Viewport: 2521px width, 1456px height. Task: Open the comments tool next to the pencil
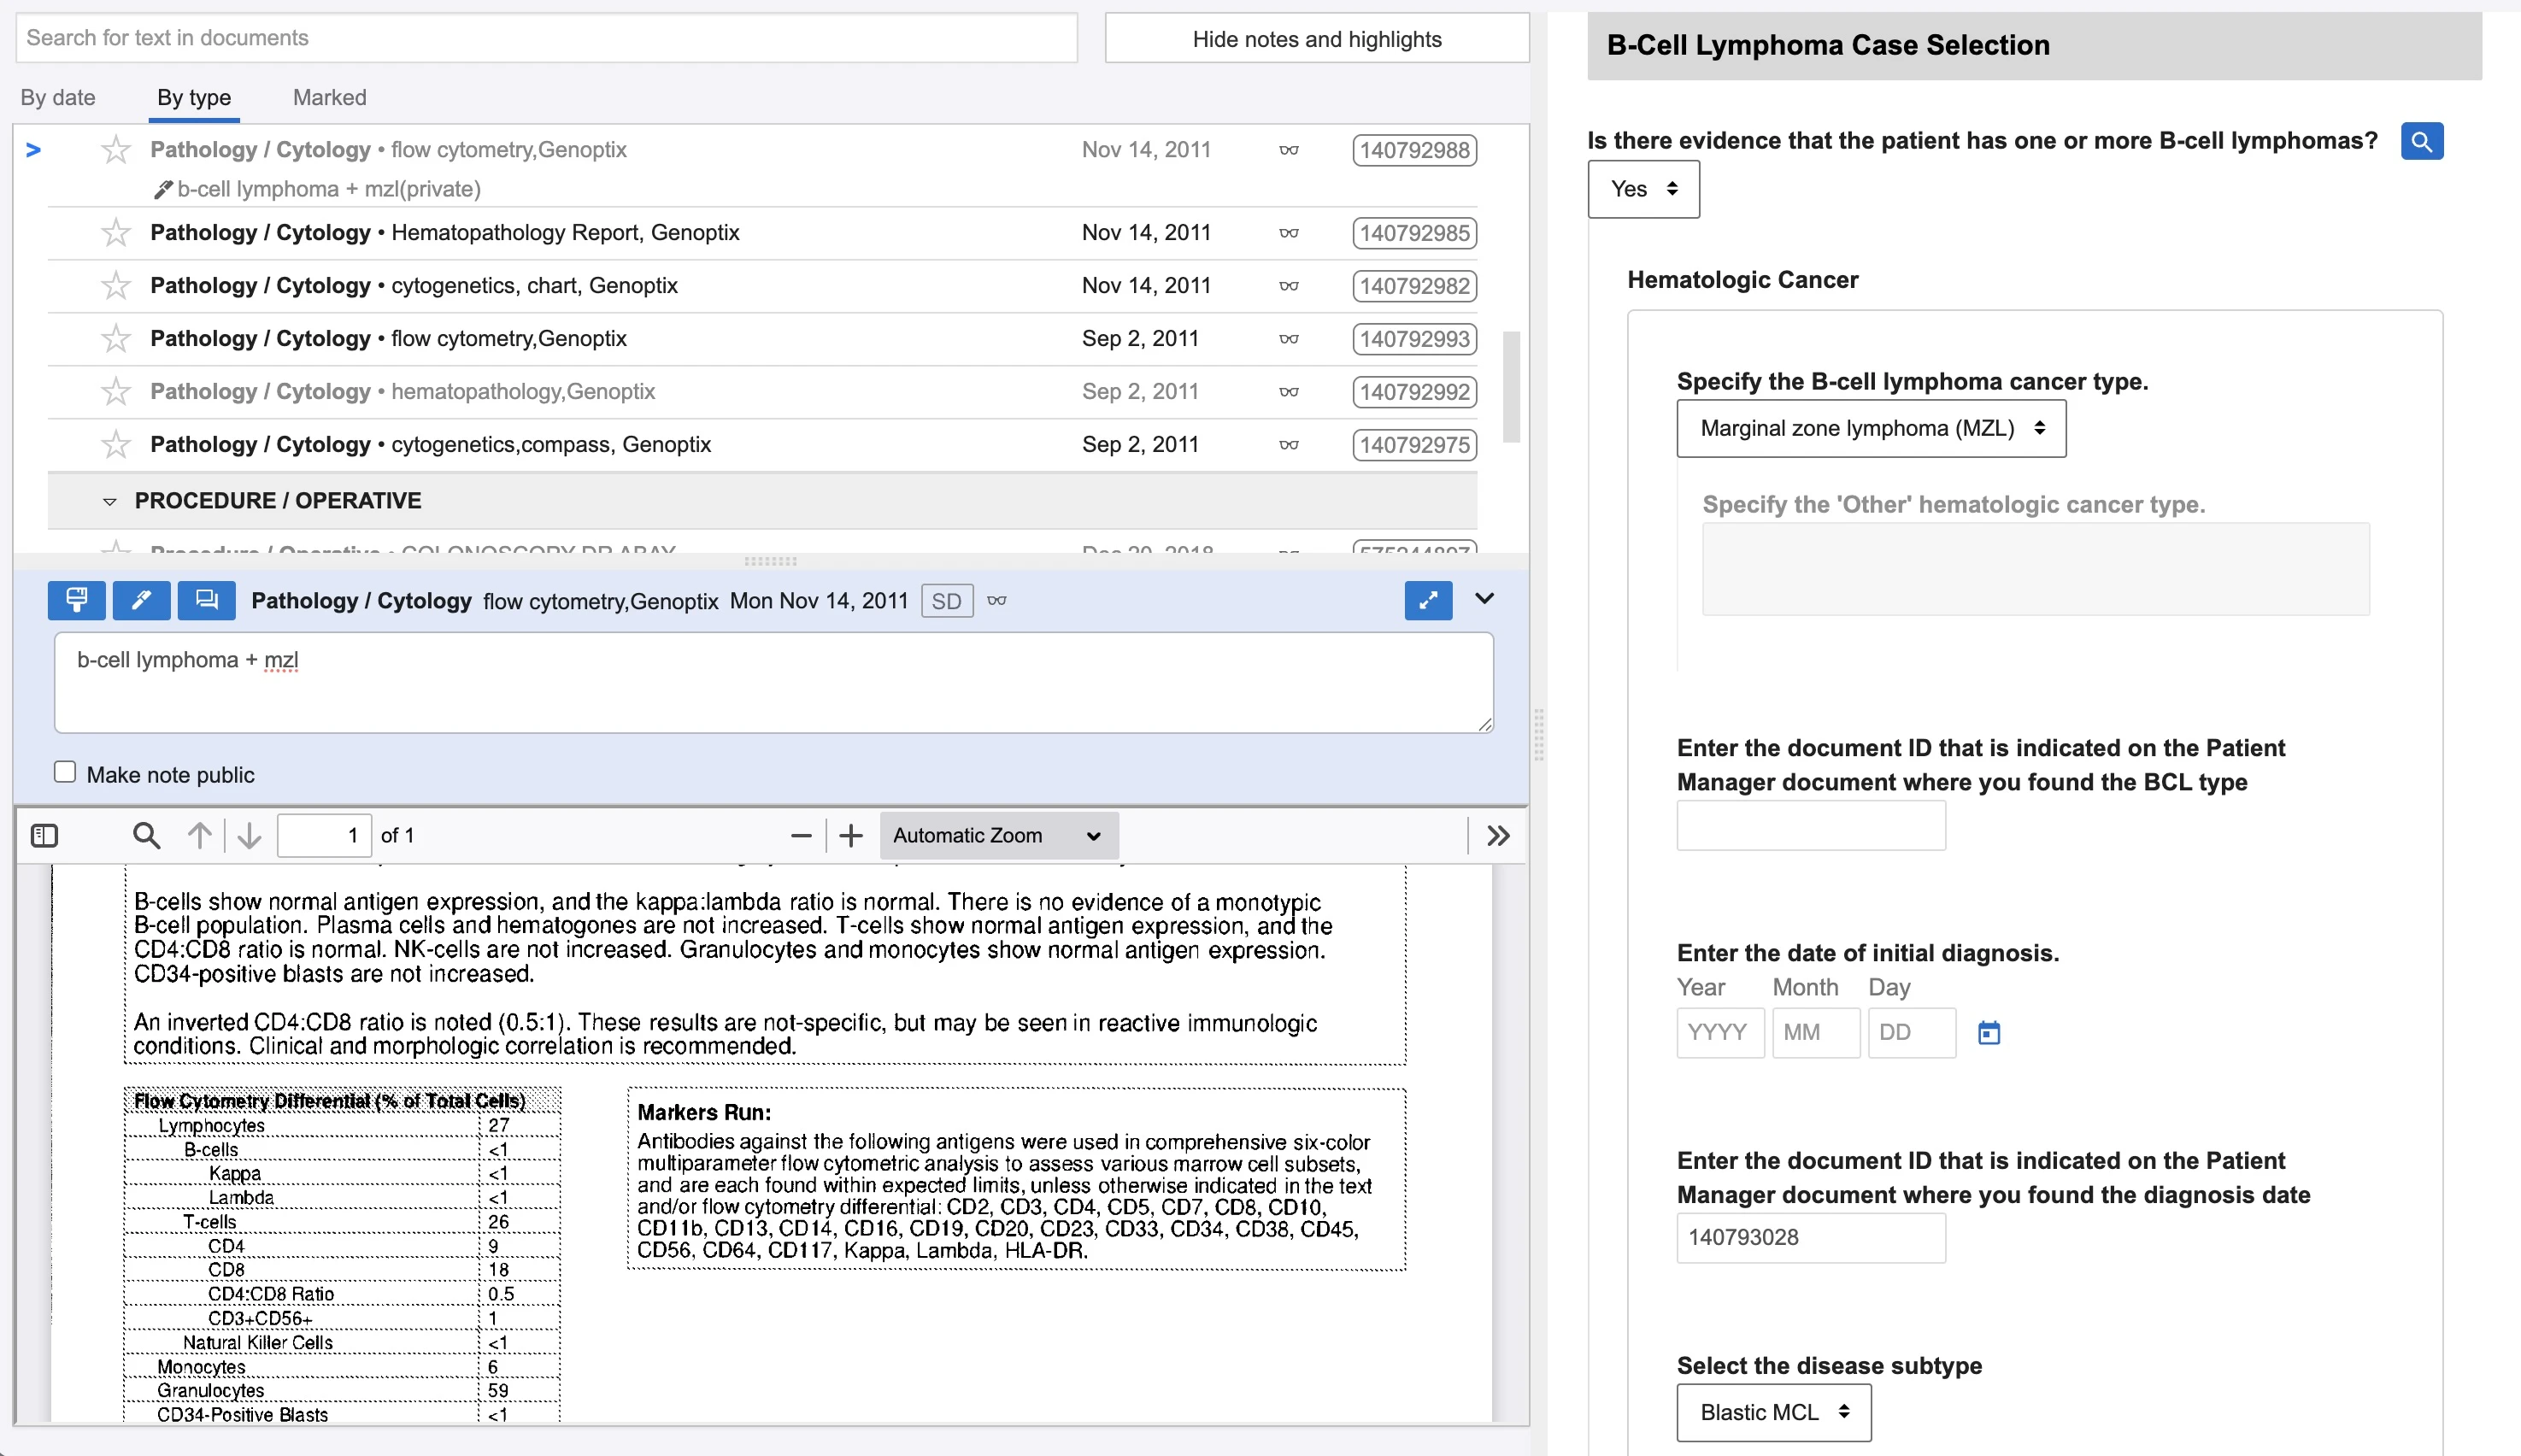click(x=206, y=601)
